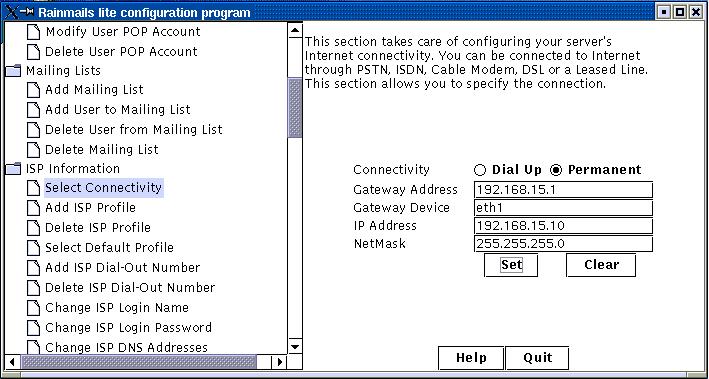
Task: Click document icon beside Delete Mailing List
Action: [33, 150]
